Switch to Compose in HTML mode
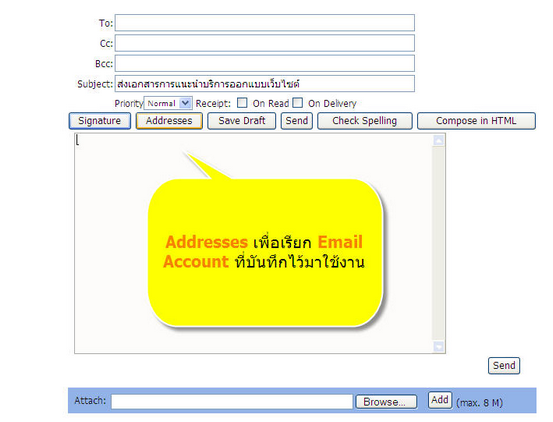 476,121
